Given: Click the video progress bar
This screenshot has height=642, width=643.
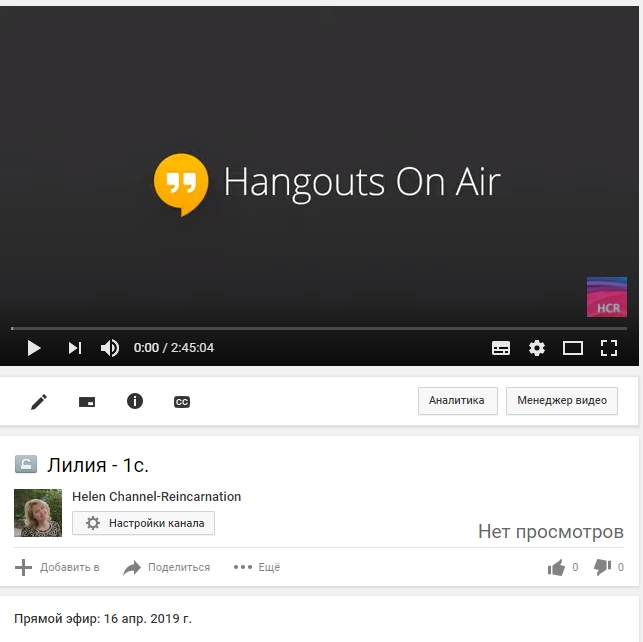Looking at the screenshot, I should [318, 328].
